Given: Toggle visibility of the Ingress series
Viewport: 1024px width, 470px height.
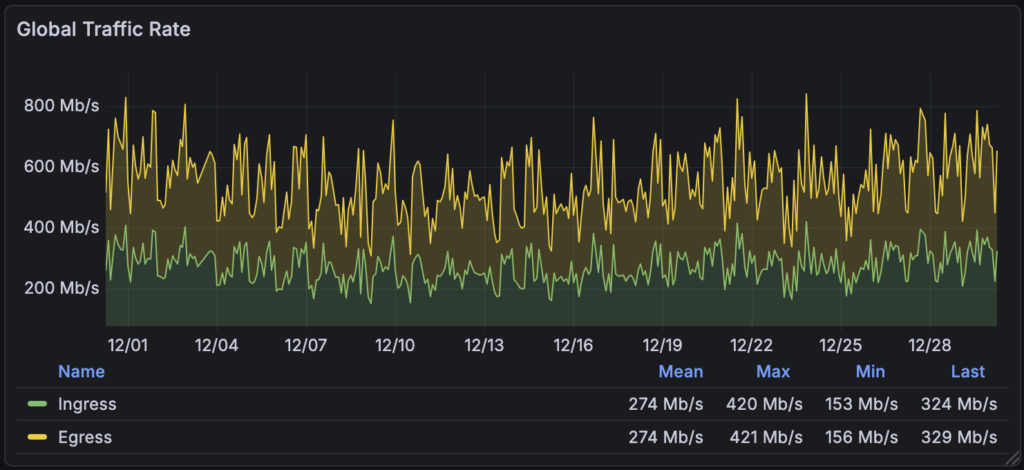Looking at the screenshot, I should 87,405.
